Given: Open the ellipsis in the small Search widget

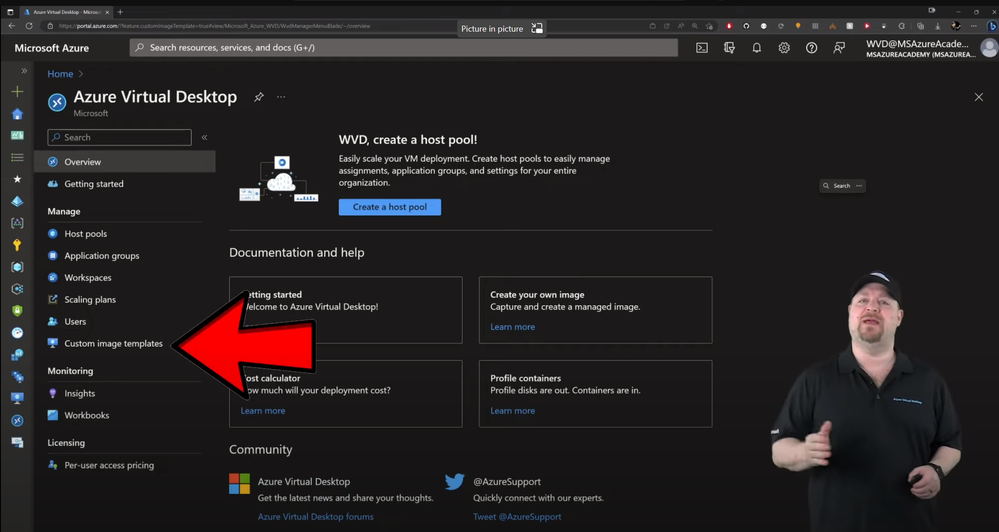Looking at the screenshot, I should point(859,186).
